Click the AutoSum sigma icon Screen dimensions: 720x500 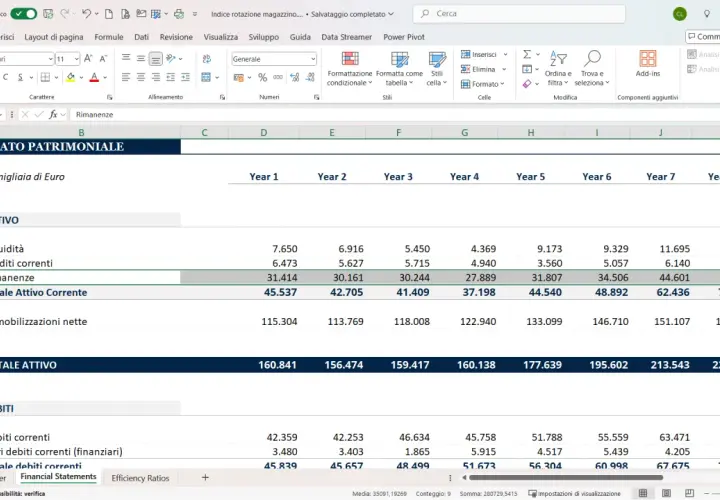click(x=527, y=55)
